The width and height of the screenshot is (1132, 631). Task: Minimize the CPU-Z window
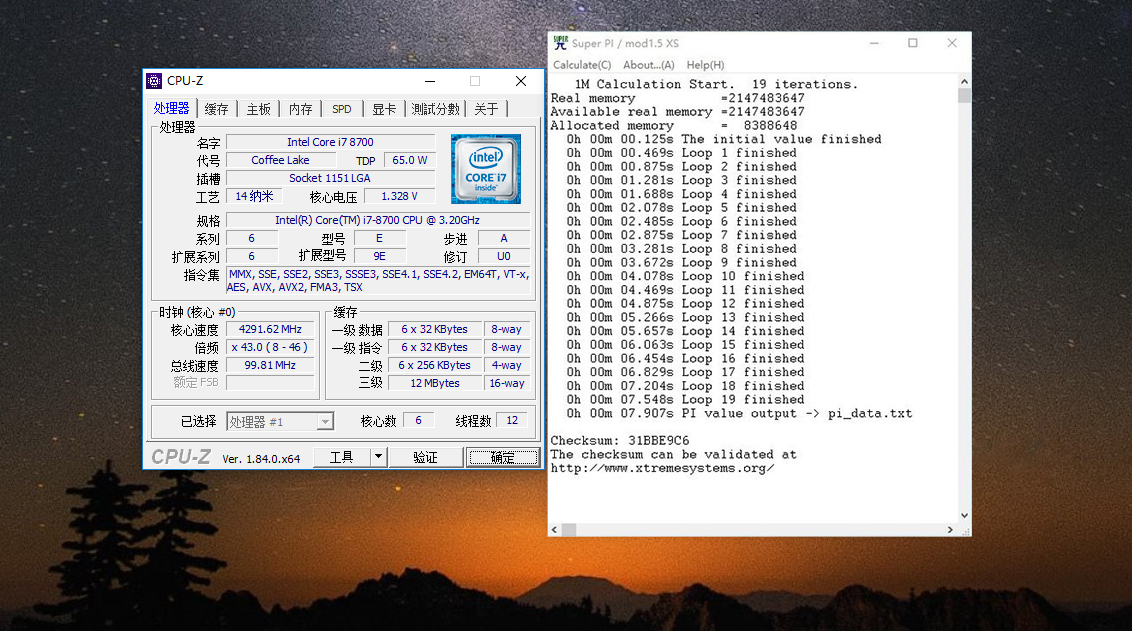click(x=430, y=81)
